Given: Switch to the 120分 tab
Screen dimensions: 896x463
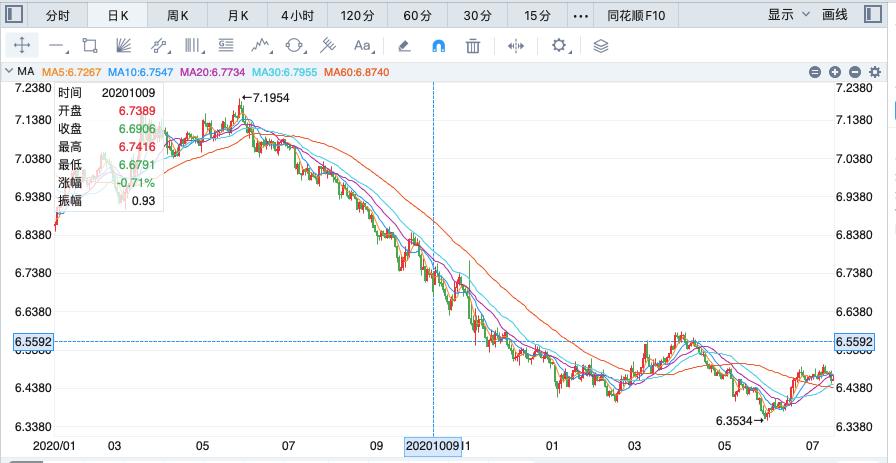Looking at the screenshot, I should [x=358, y=15].
